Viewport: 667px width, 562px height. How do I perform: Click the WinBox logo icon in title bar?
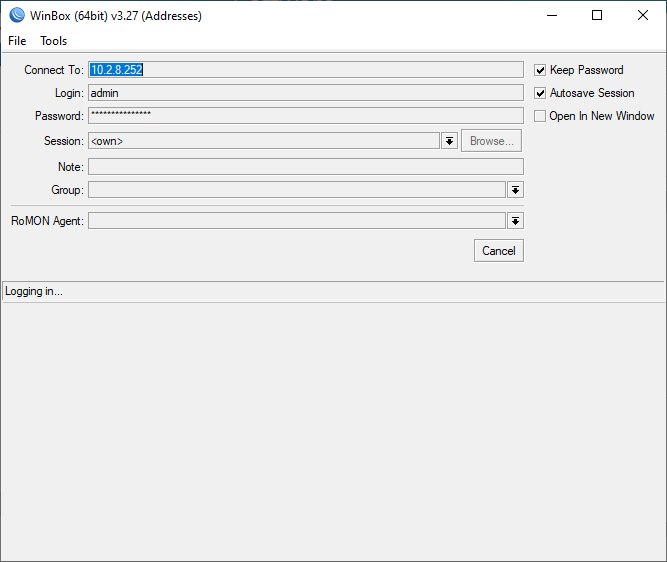[x=17, y=15]
